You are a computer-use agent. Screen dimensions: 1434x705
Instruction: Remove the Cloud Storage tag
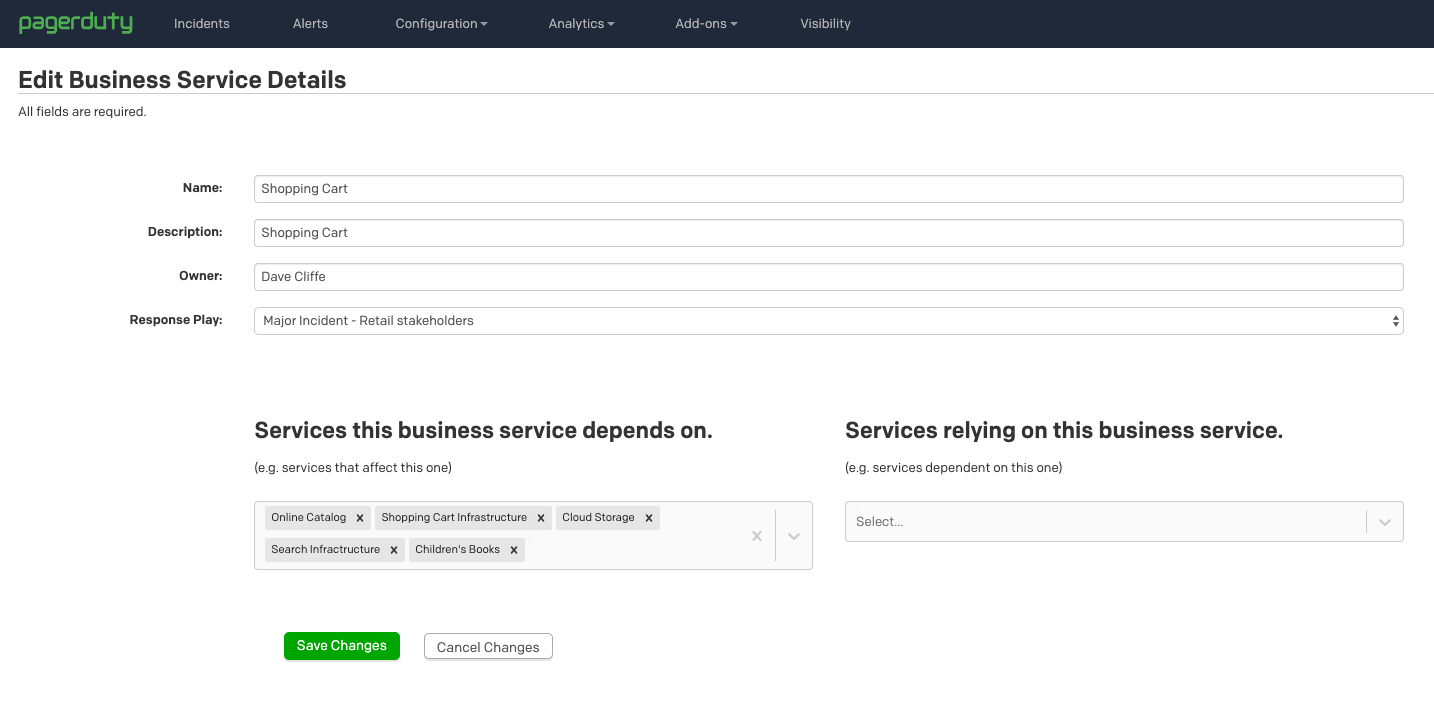pyautogui.click(x=649, y=518)
